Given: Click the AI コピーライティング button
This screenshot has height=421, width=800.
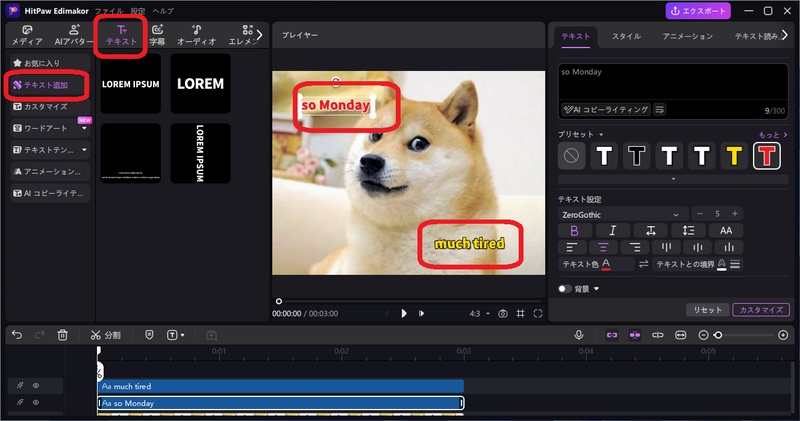Looking at the screenshot, I should 606,109.
